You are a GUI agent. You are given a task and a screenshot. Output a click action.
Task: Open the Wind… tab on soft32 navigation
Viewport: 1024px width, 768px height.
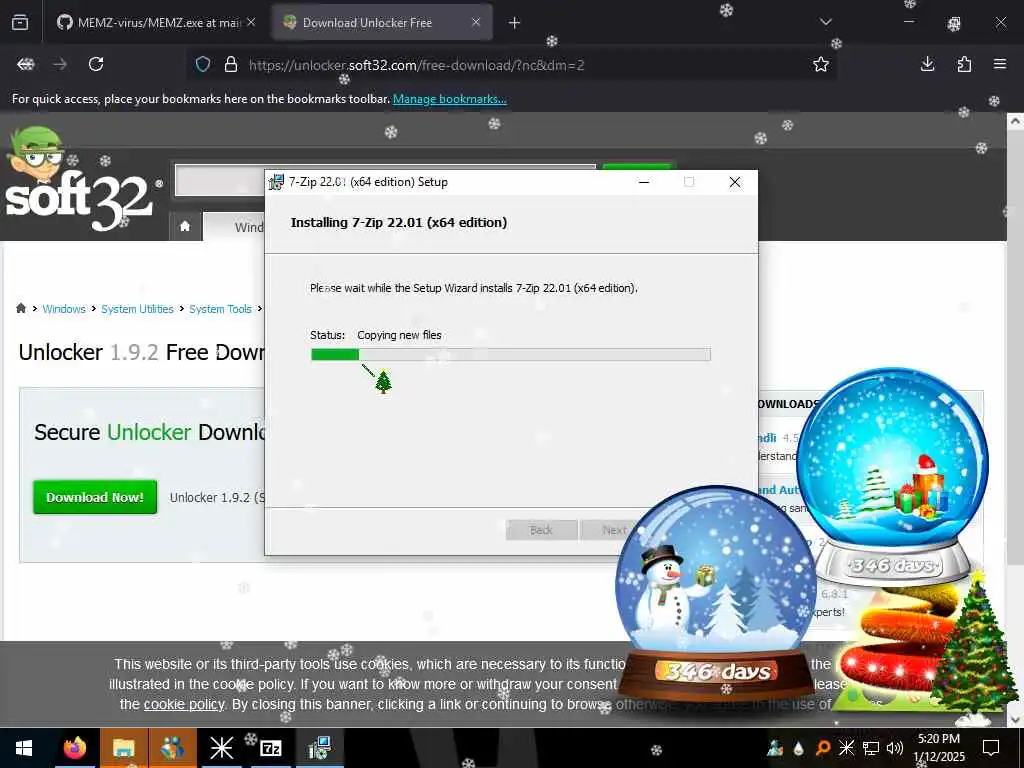[x=248, y=227]
